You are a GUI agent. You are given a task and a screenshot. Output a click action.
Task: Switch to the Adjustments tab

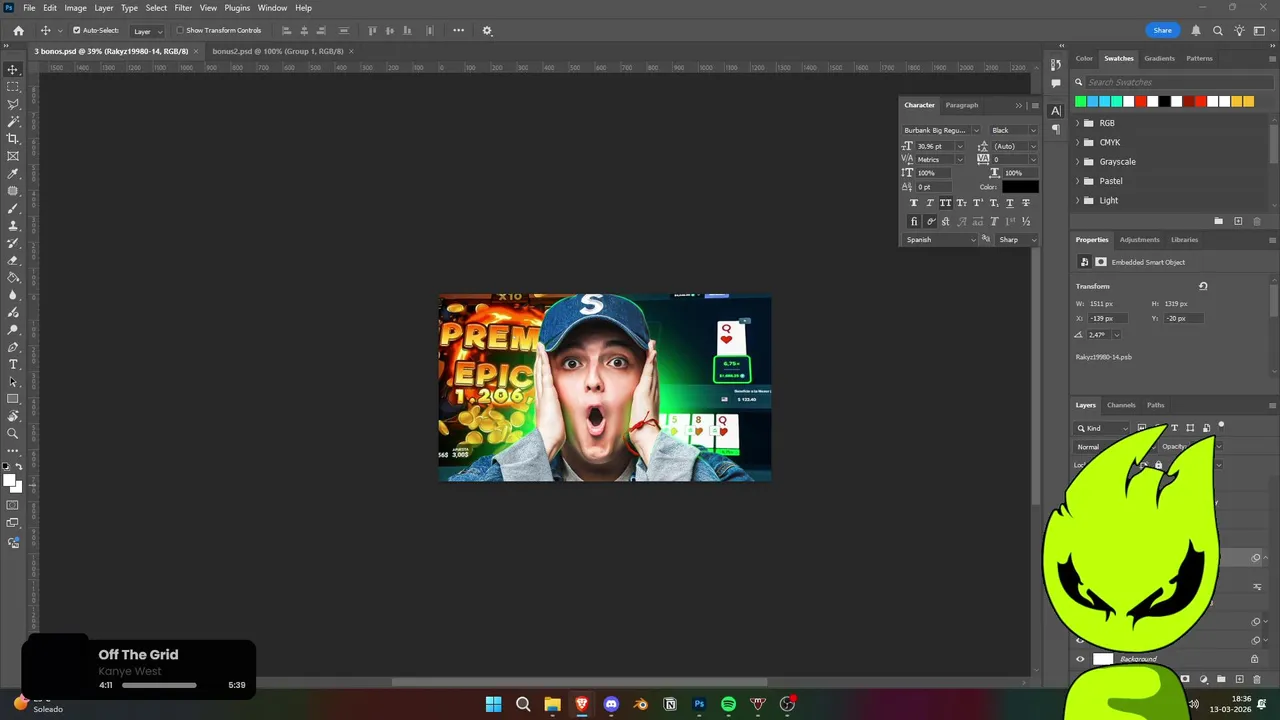pyautogui.click(x=1139, y=240)
